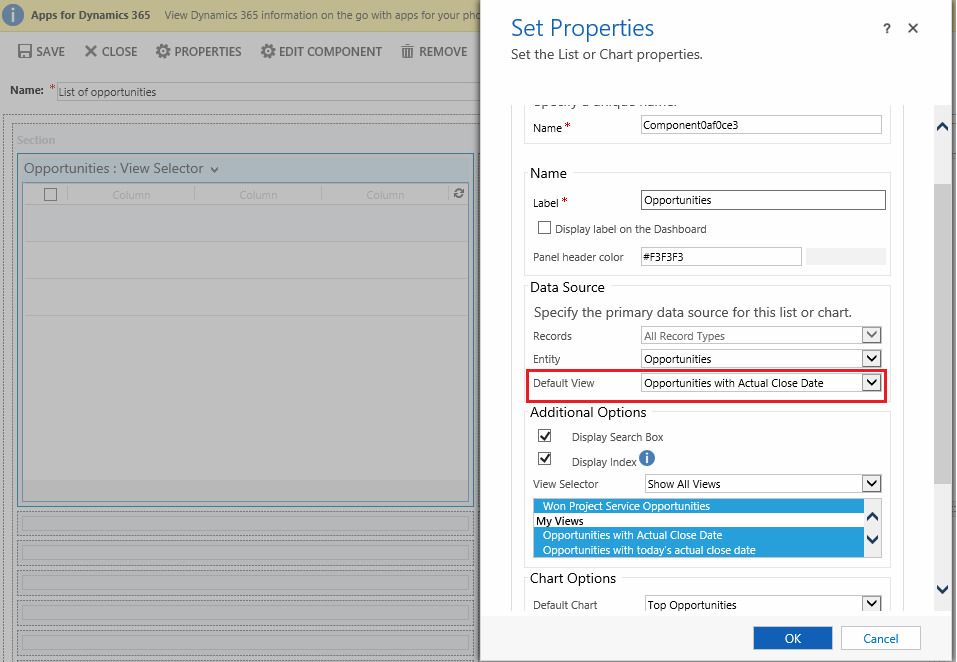This screenshot has height=662, width=957.
Task: Uncheck Display Search Box
Action: click(544, 436)
